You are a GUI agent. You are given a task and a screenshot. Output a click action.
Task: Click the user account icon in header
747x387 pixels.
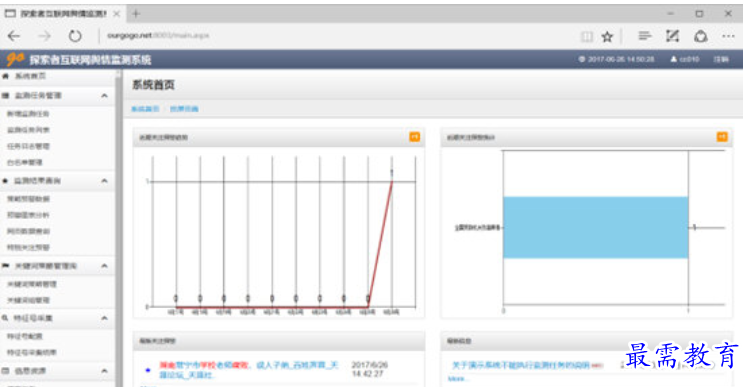coord(674,60)
